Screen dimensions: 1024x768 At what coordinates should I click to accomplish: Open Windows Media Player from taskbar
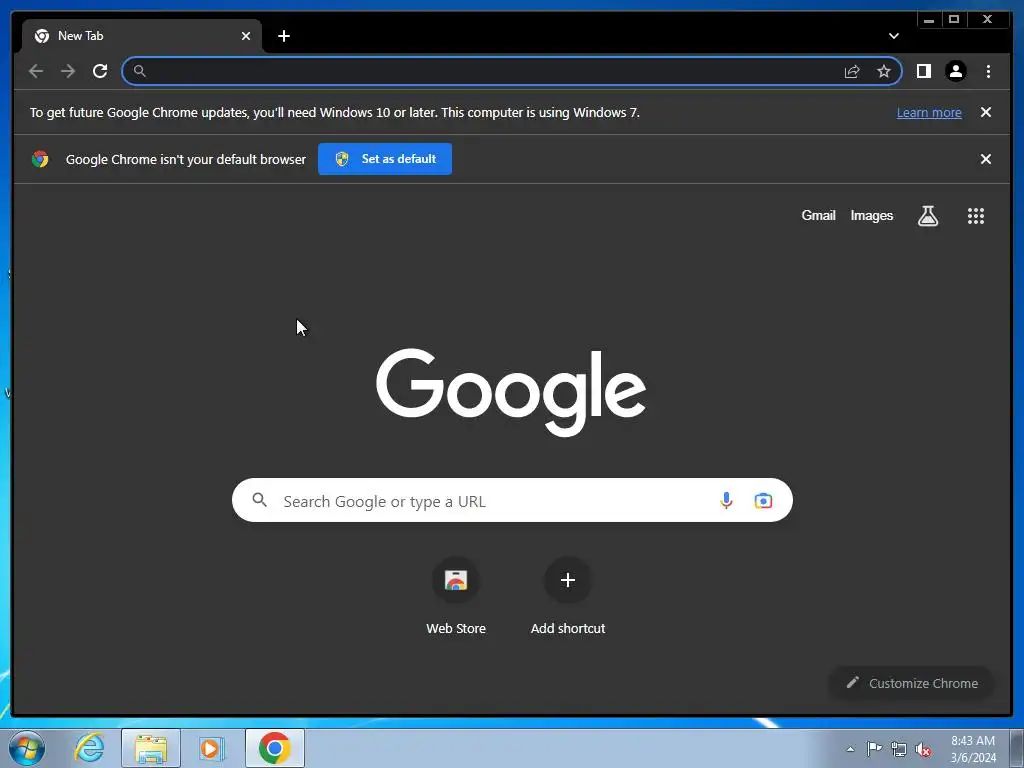click(212, 748)
